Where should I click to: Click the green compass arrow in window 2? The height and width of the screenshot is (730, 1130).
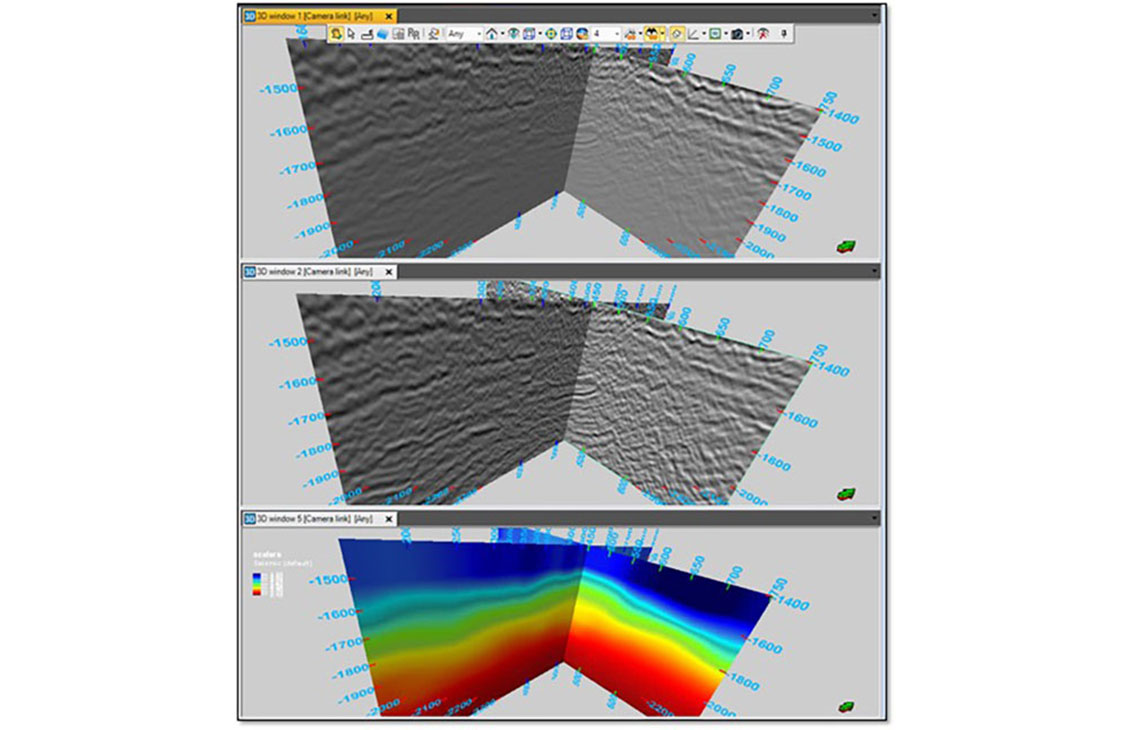coord(846,492)
